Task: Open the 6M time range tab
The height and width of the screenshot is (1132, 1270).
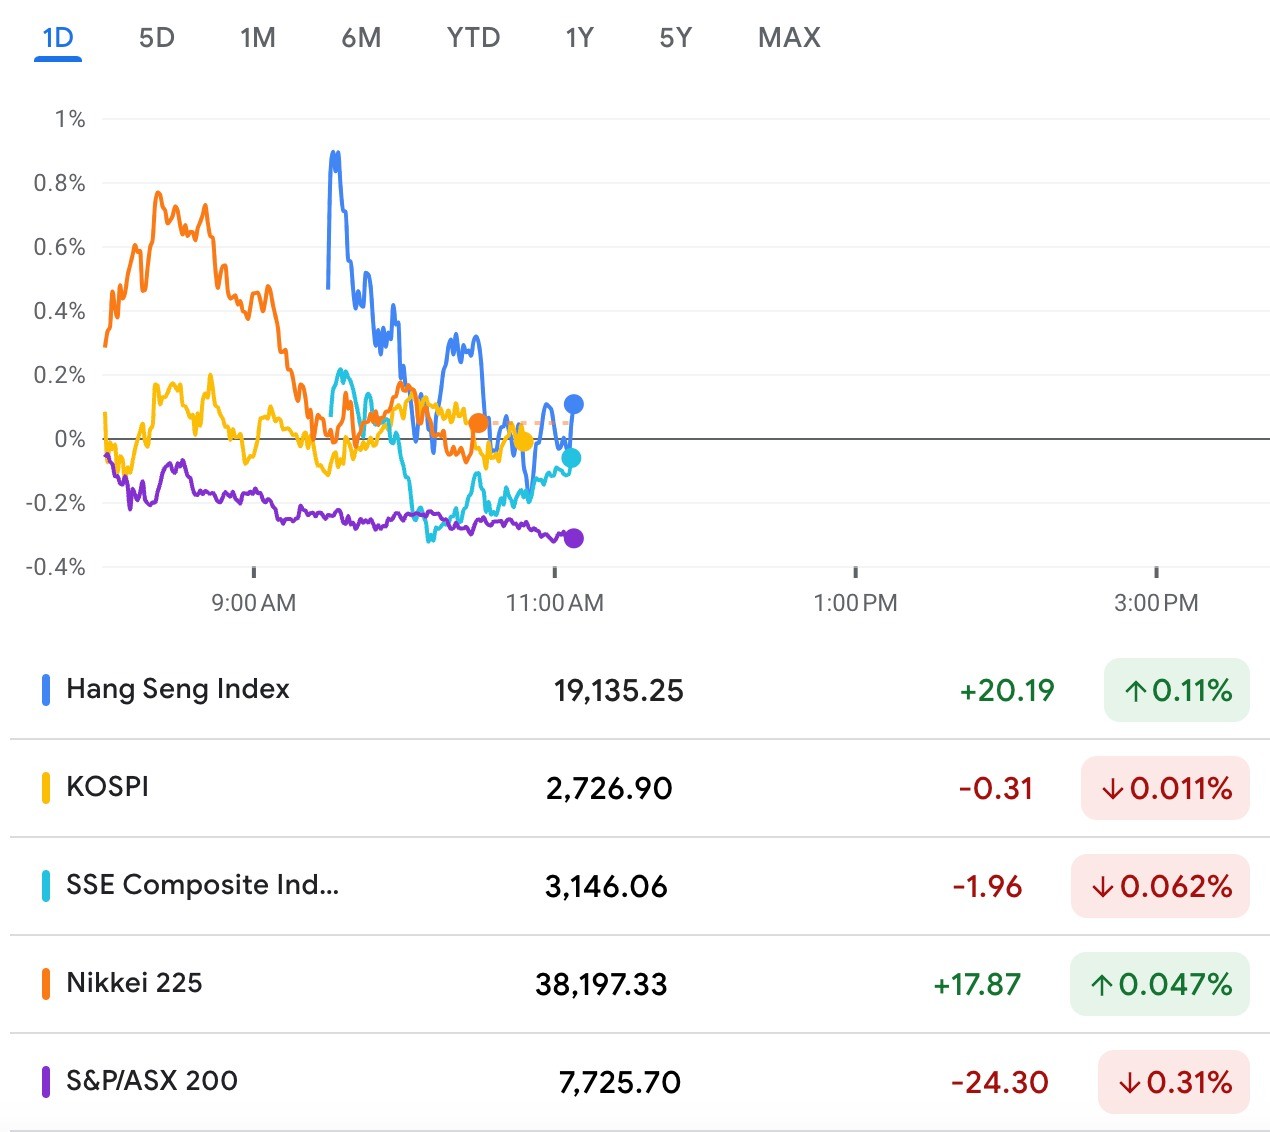Action: (x=361, y=38)
